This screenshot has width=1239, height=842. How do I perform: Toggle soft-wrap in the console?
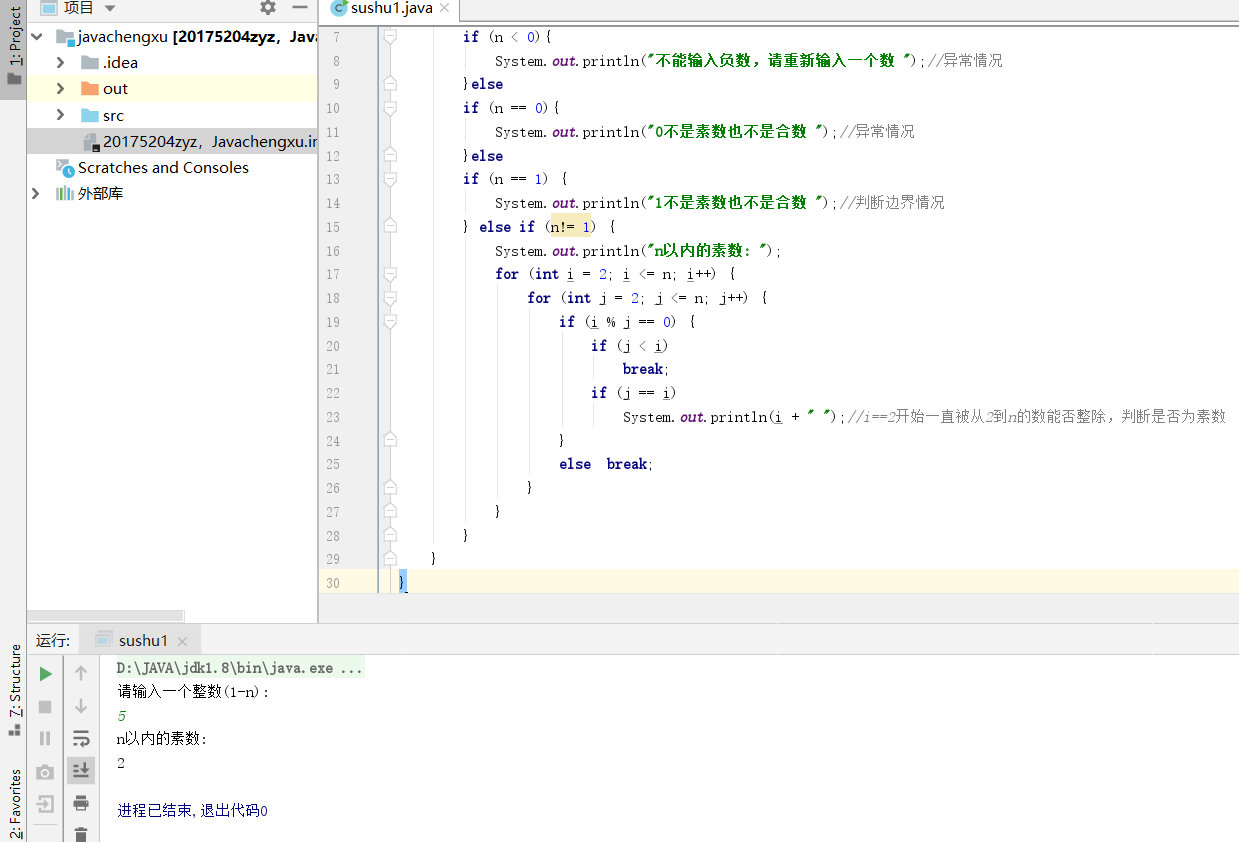(81, 739)
